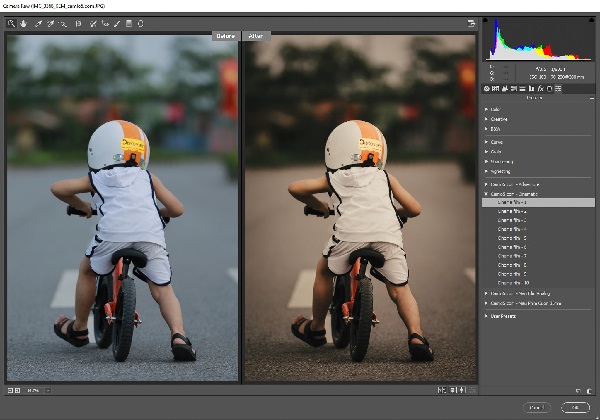The image size is (600, 420).
Task: Expand the User Presets group
Action: coord(486,316)
